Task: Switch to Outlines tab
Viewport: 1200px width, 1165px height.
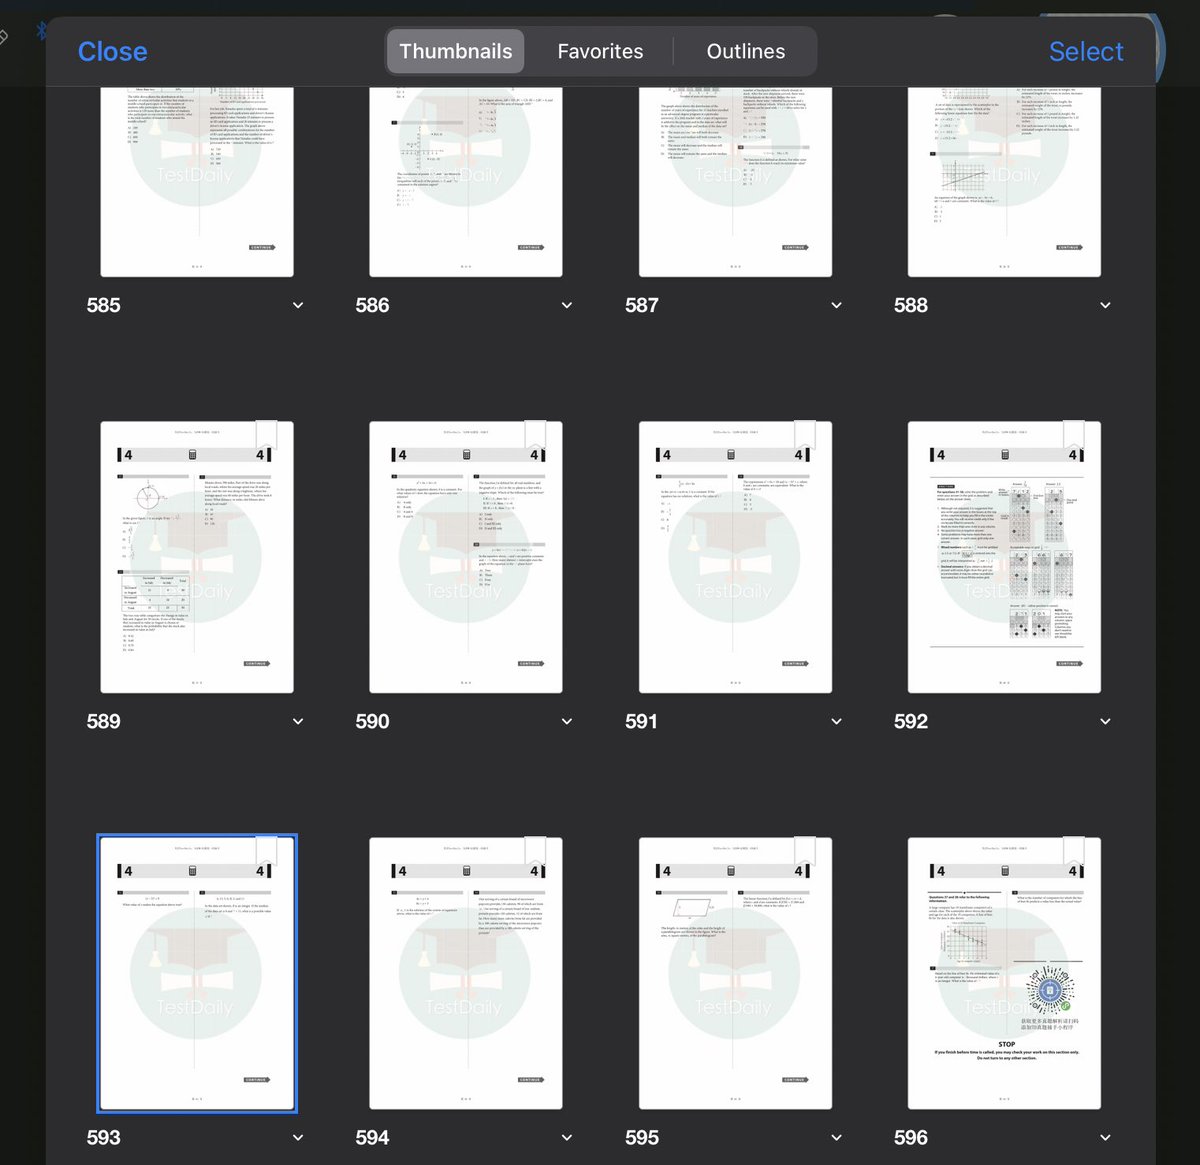Action: 746,51
